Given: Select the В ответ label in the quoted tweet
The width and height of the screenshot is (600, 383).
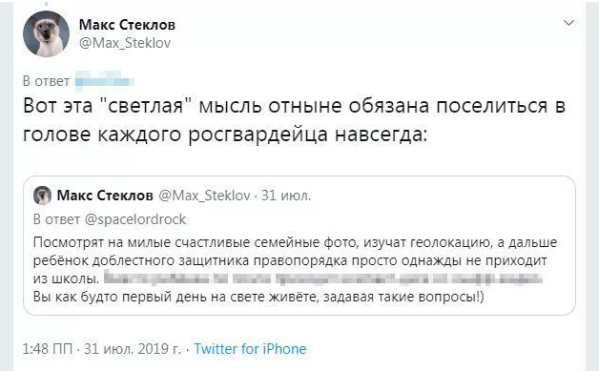Looking at the screenshot, I should point(57,219).
